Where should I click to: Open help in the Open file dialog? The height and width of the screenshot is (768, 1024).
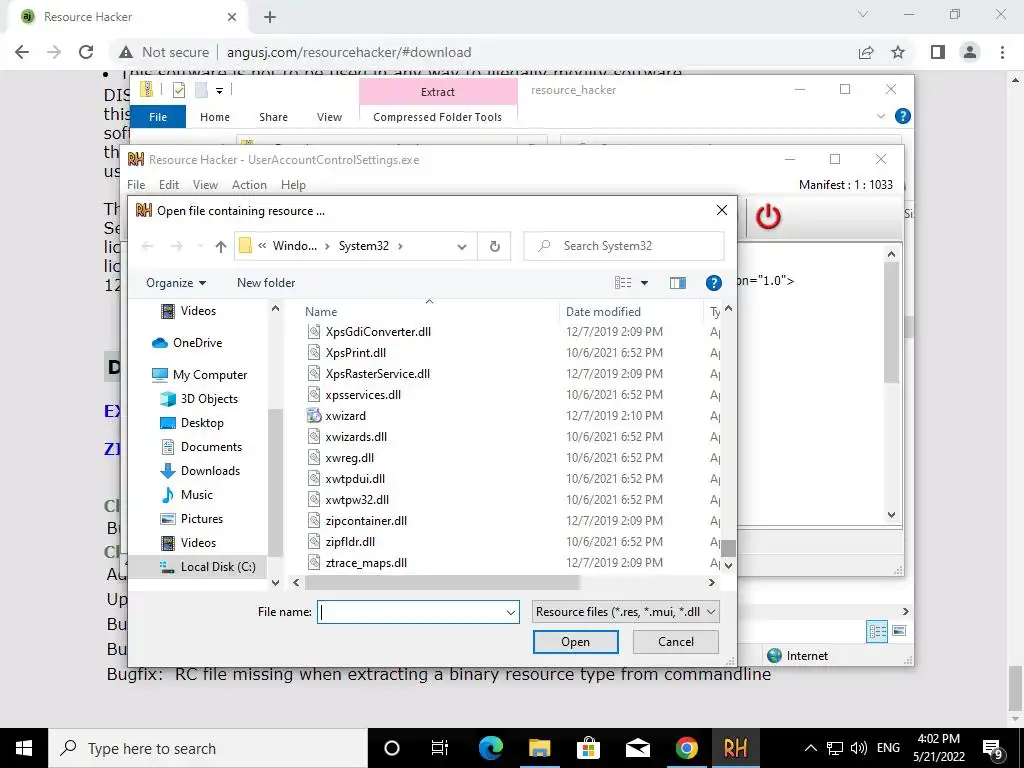pyautogui.click(x=714, y=283)
